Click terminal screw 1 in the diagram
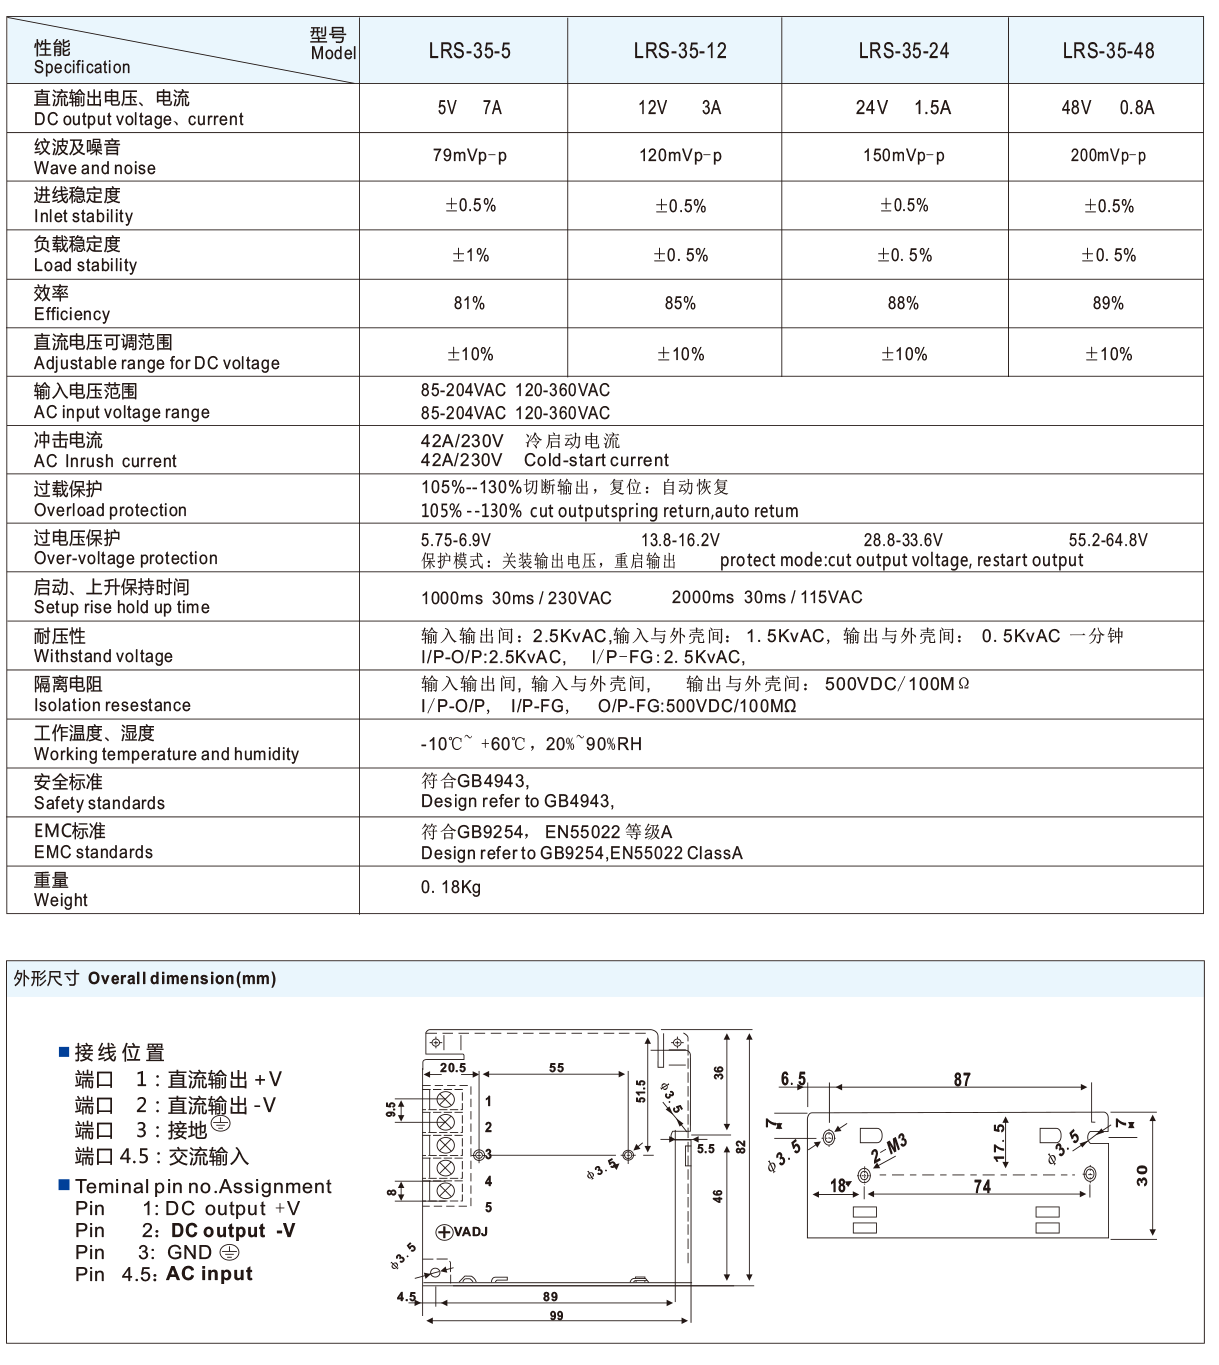This screenshot has width=1219, height=1365. (446, 1101)
